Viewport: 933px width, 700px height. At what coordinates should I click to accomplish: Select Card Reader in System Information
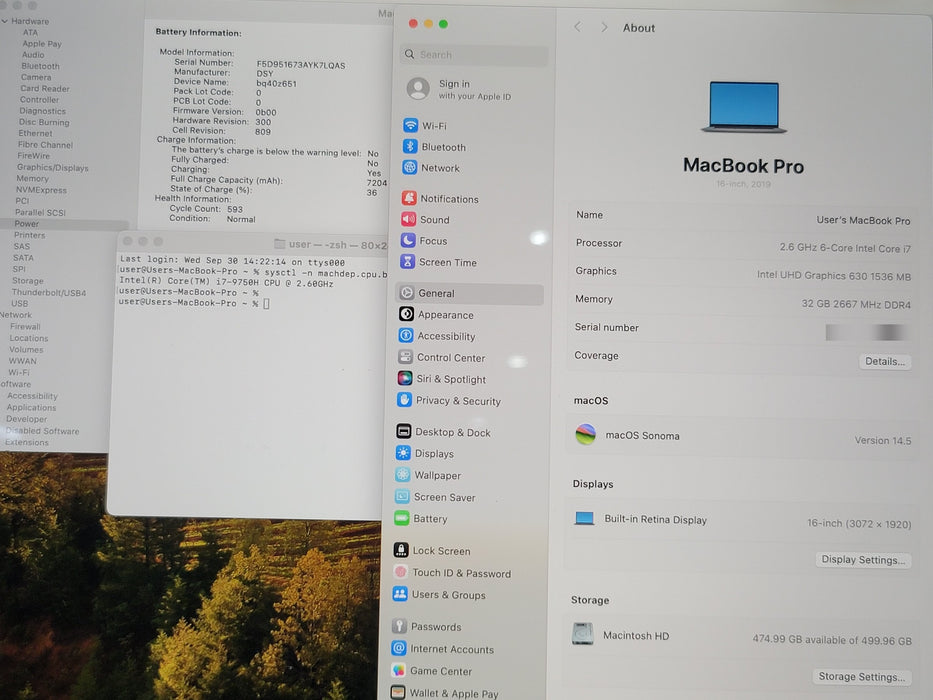coord(45,88)
